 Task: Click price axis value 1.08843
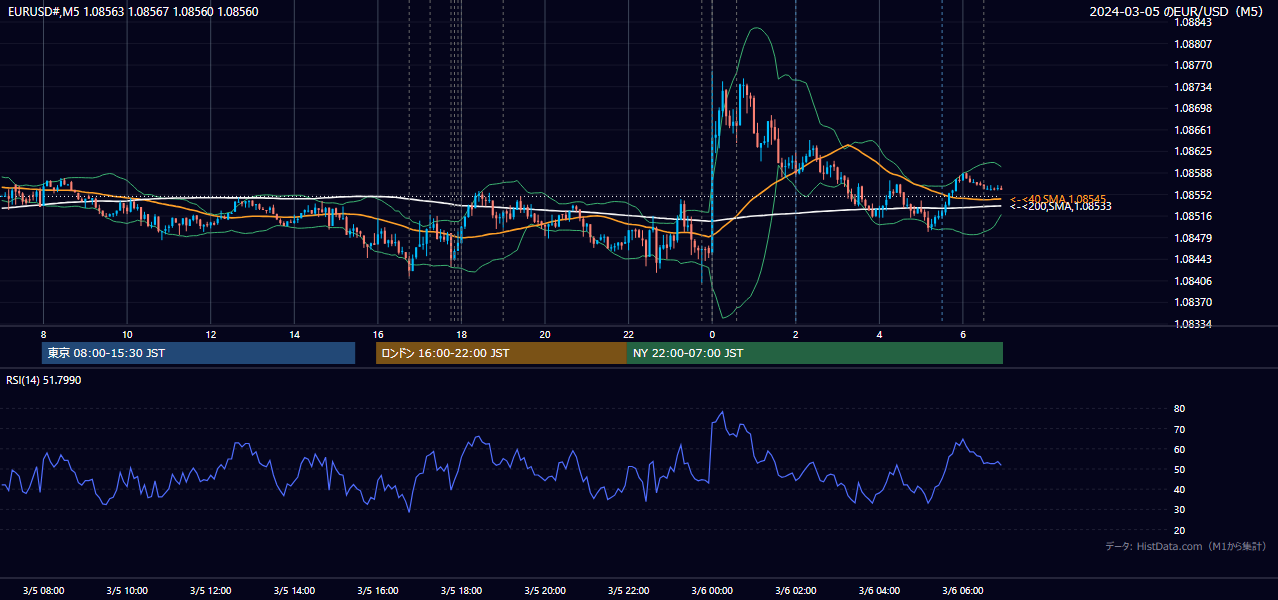pos(1193,22)
